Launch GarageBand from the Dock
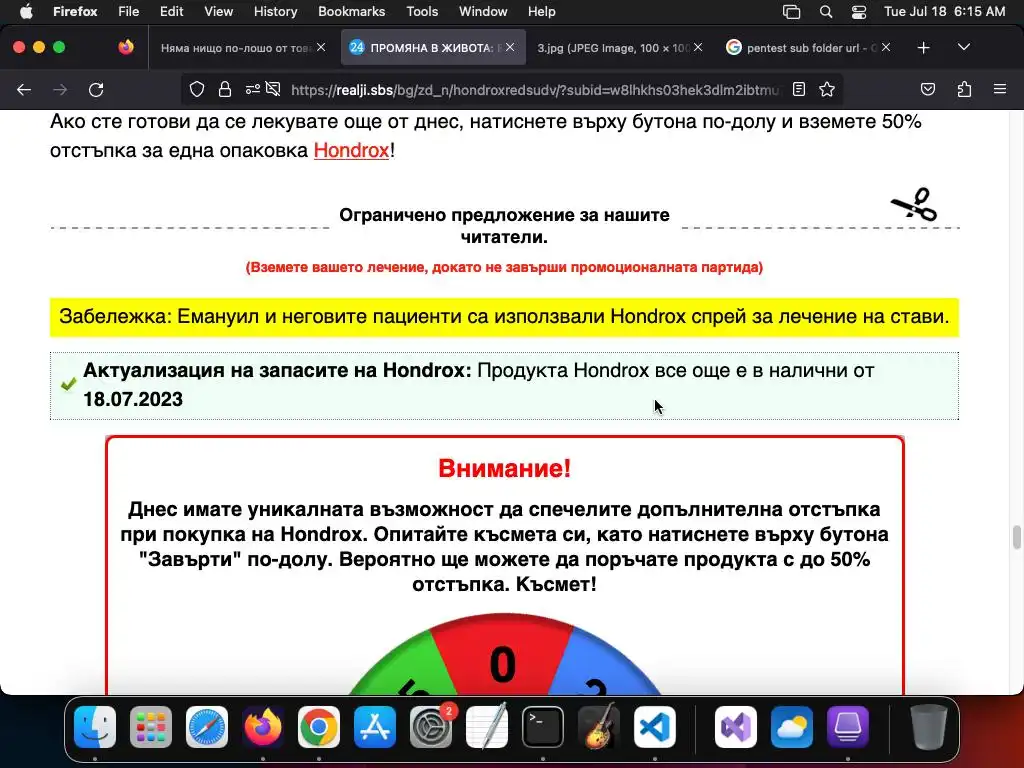 pyautogui.click(x=599, y=727)
